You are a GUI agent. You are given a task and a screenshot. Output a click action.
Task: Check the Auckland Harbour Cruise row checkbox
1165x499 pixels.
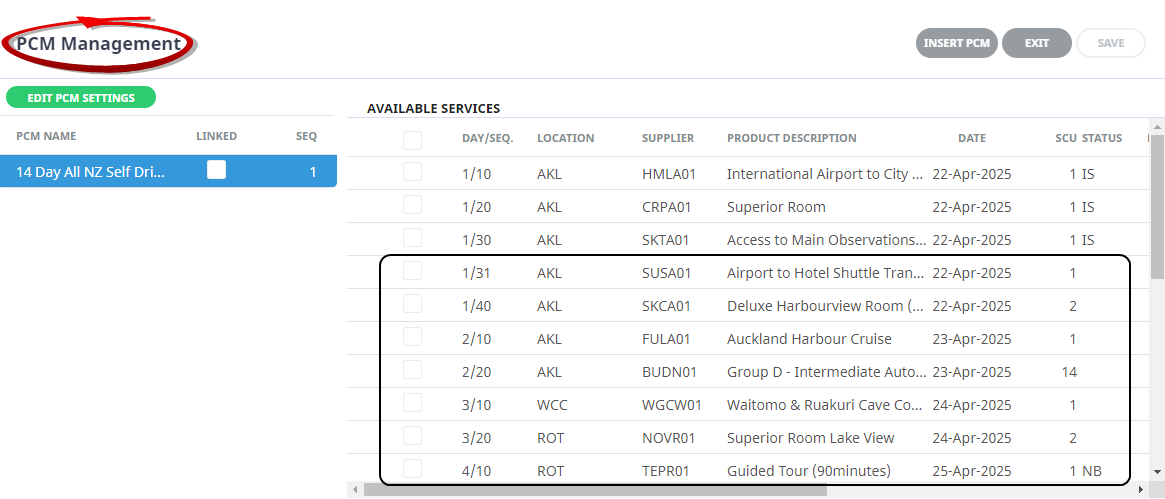tap(412, 338)
